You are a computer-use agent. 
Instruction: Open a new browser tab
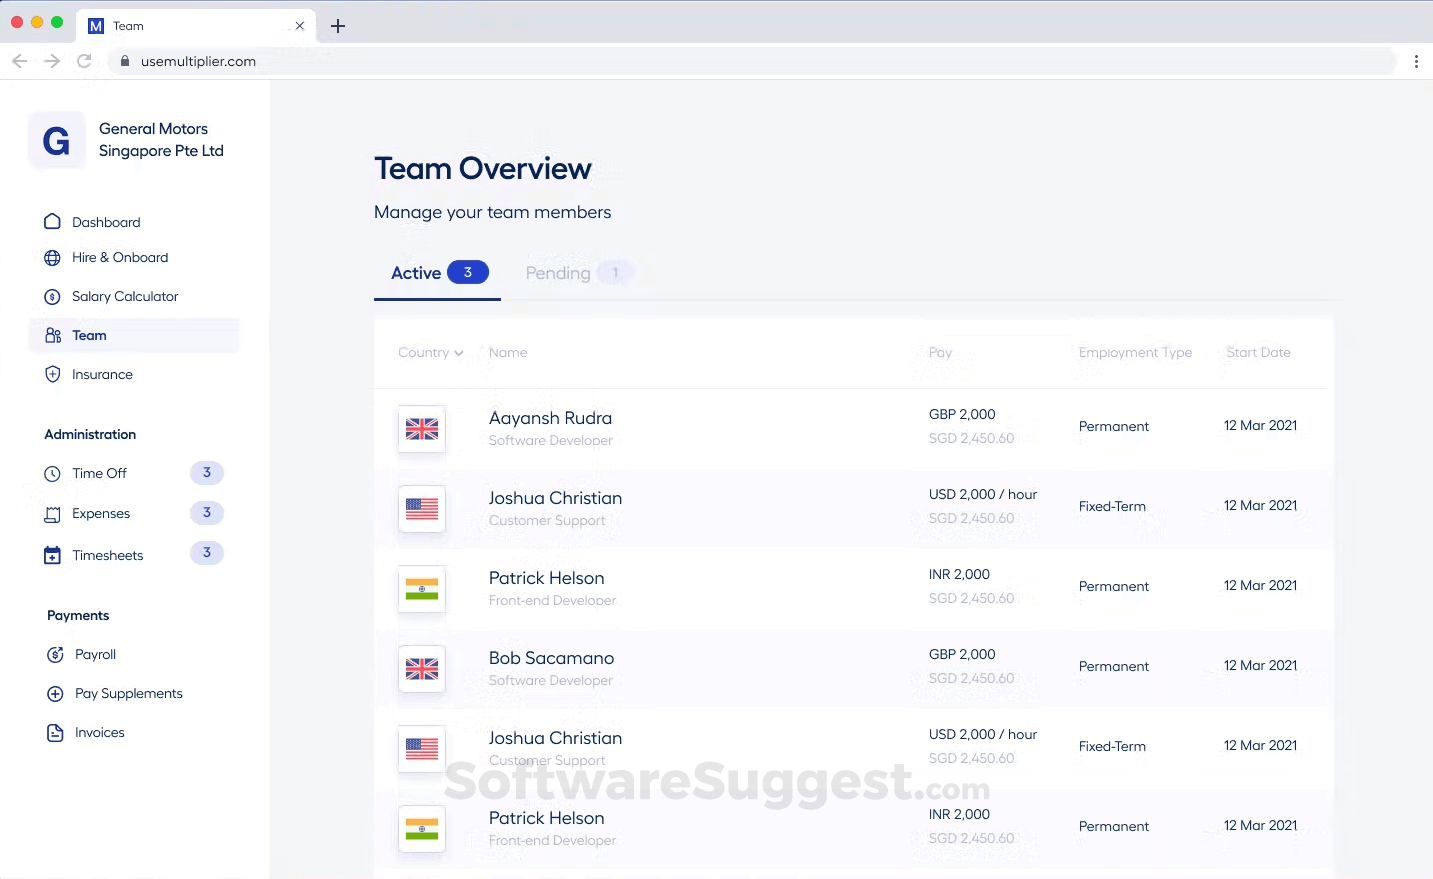pyautogui.click(x=338, y=26)
